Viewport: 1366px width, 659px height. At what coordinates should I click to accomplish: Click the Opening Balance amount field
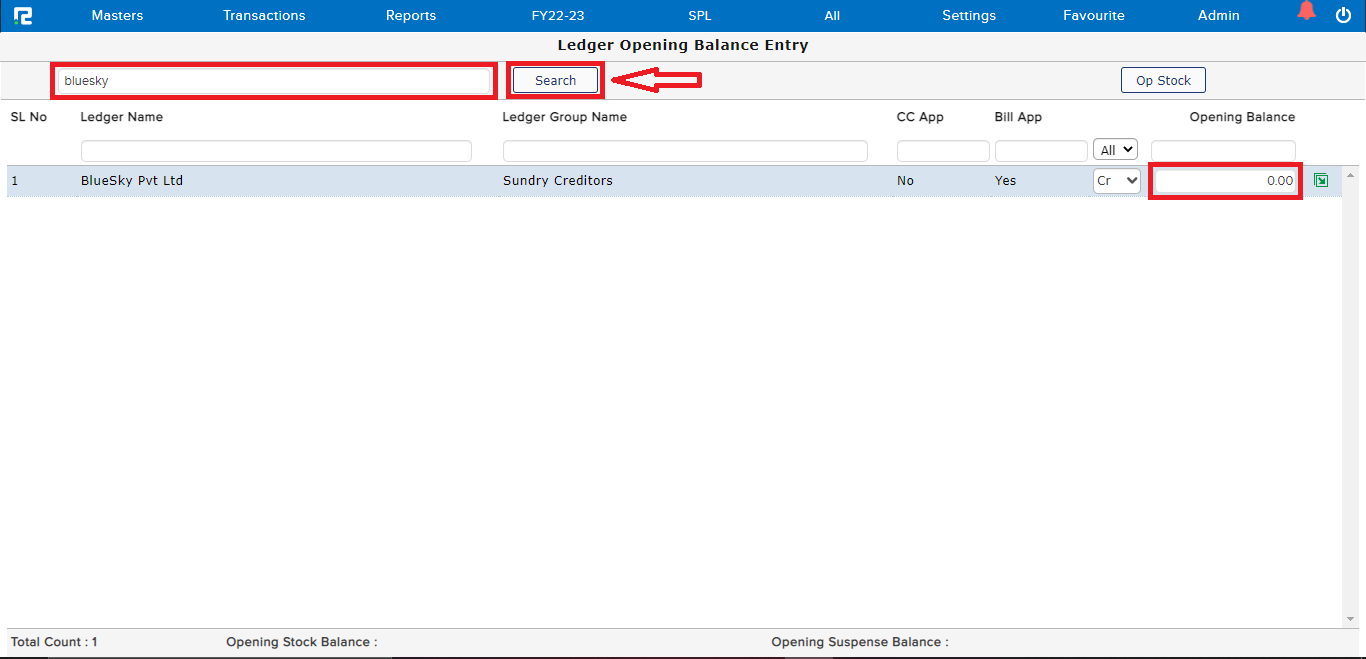[x=1225, y=181]
